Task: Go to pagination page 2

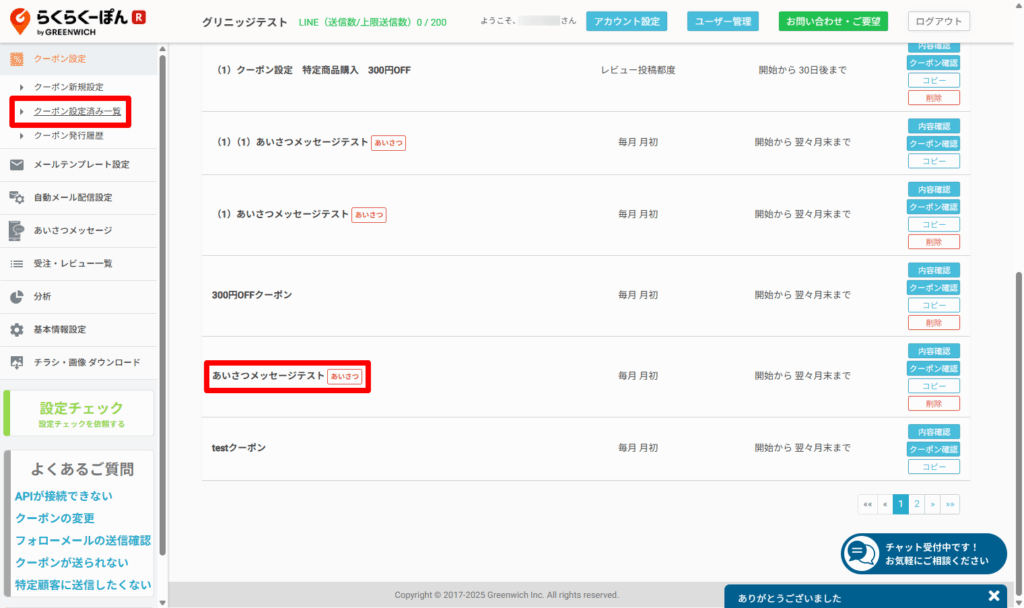Action: pos(917,504)
